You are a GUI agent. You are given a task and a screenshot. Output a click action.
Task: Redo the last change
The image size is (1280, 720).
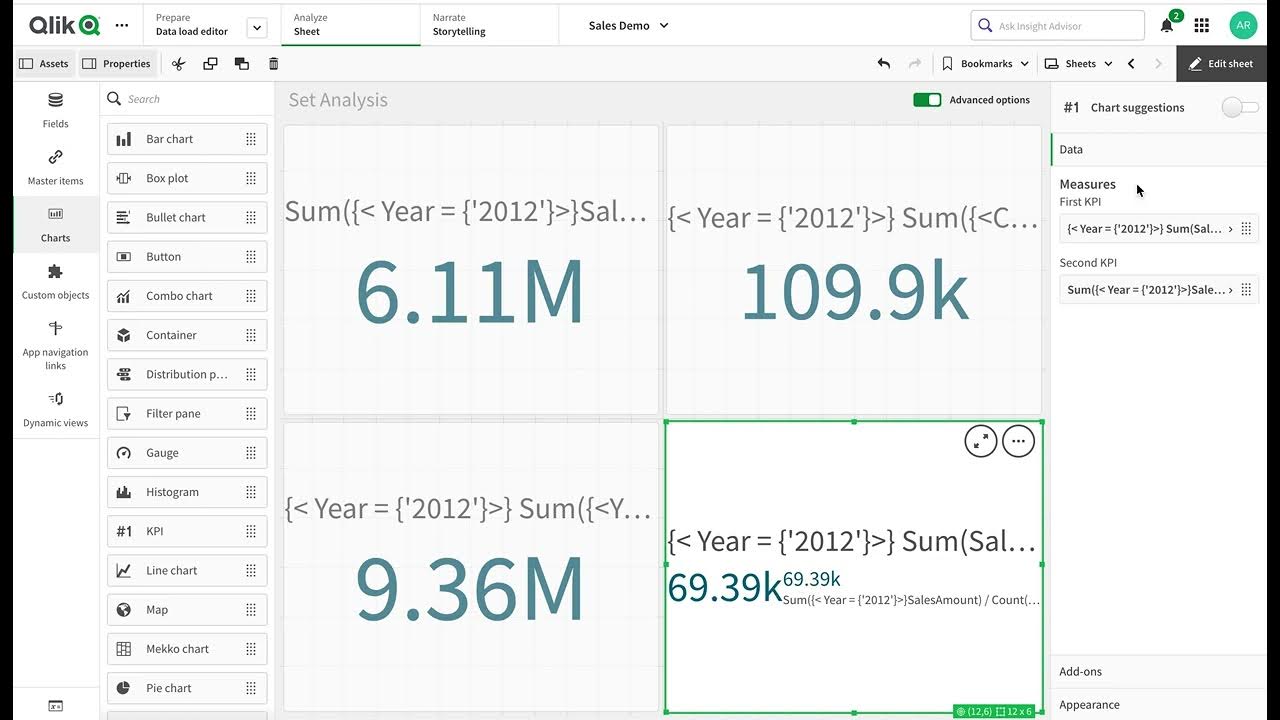[914, 63]
